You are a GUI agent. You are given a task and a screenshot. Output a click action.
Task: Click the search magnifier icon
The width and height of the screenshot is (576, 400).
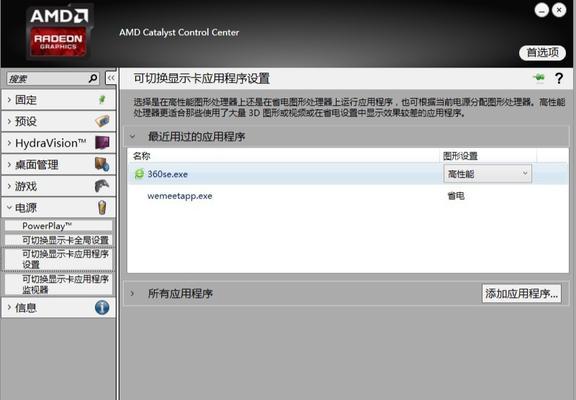[x=93, y=78]
